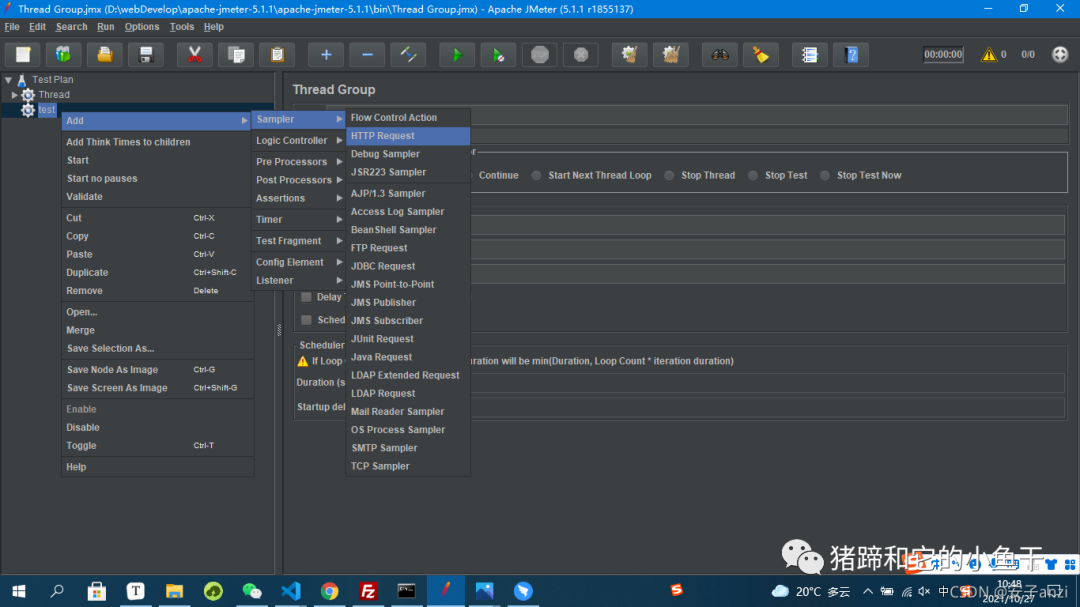Click the Help question mark icon
Screen dimensions: 1080x607
point(851,54)
